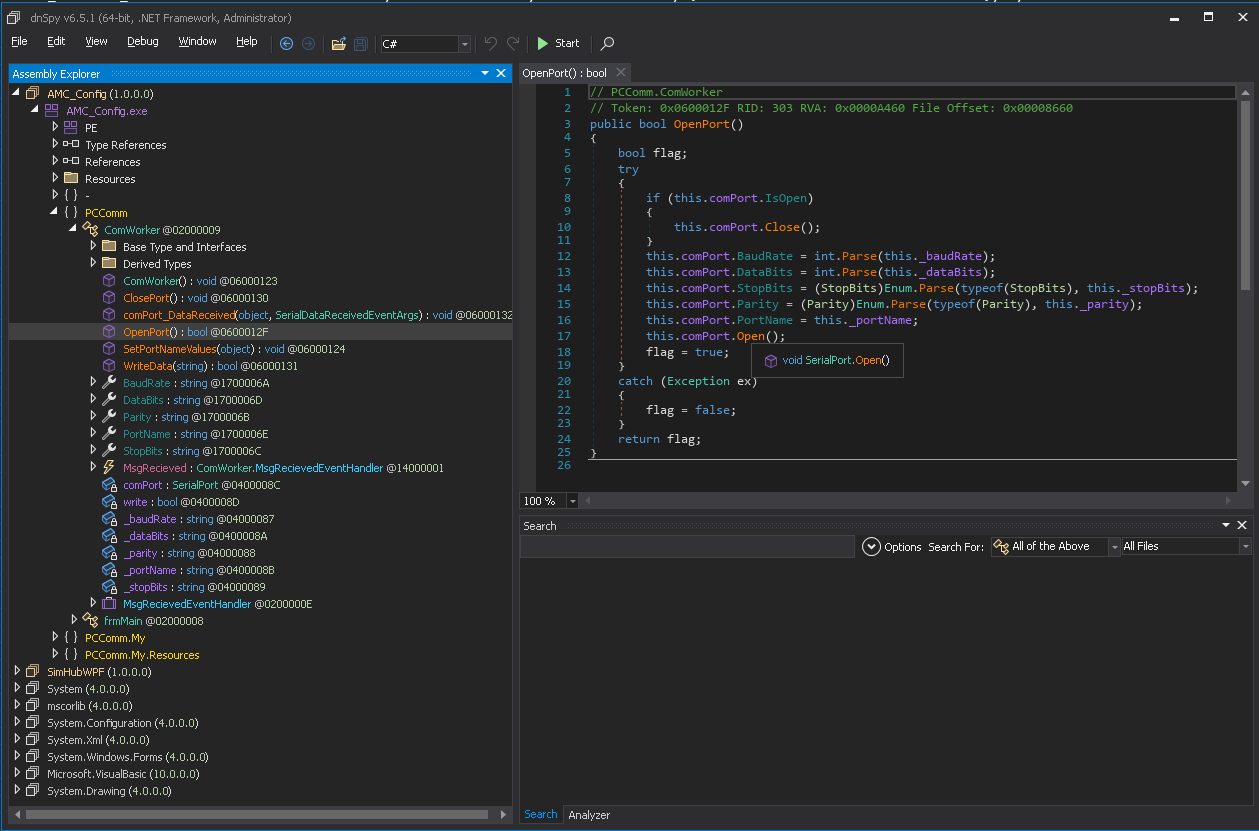Viewport: 1259px width, 831px height.
Task: Switch to the Analyzer tab
Action: (x=589, y=815)
